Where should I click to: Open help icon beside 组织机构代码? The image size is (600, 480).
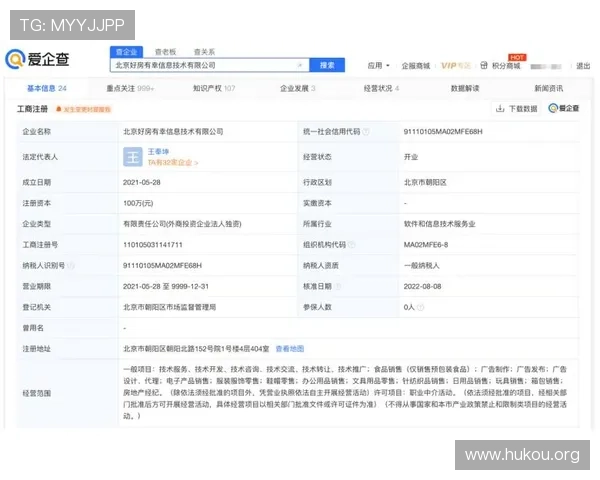point(351,245)
